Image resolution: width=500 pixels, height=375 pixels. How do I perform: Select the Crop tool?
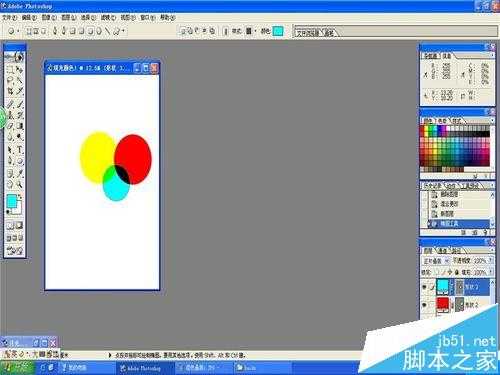point(10,91)
